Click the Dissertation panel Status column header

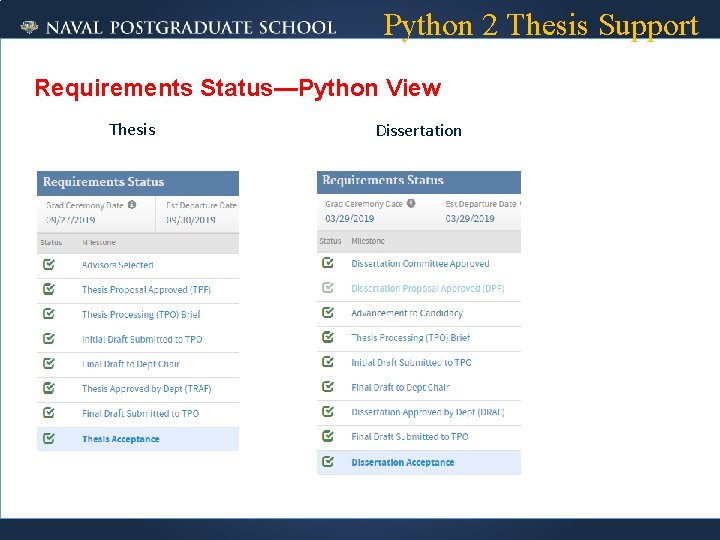click(330, 241)
